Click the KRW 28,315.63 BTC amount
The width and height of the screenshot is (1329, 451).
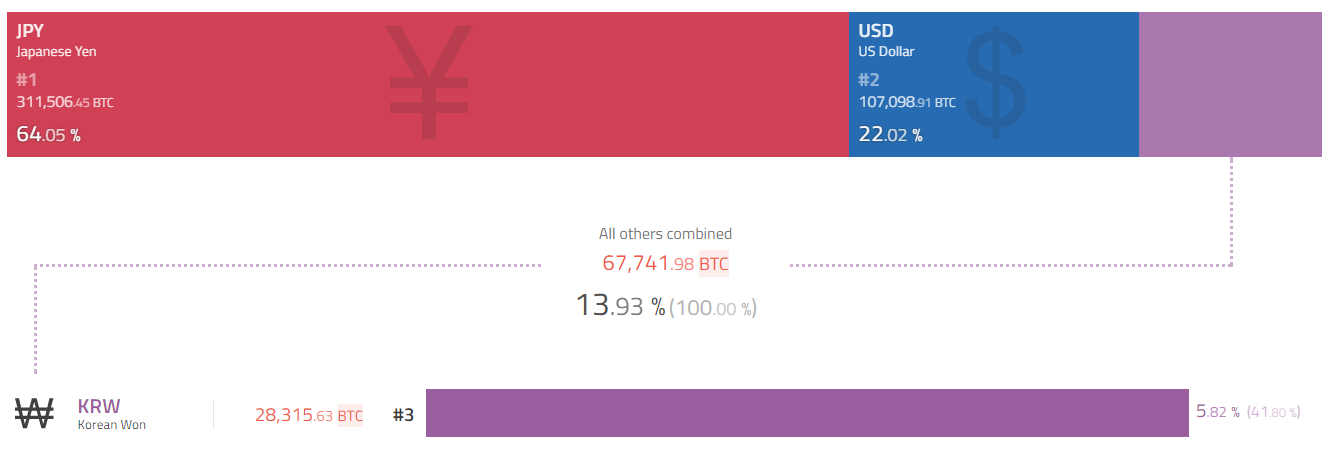[x=309, y=415]
